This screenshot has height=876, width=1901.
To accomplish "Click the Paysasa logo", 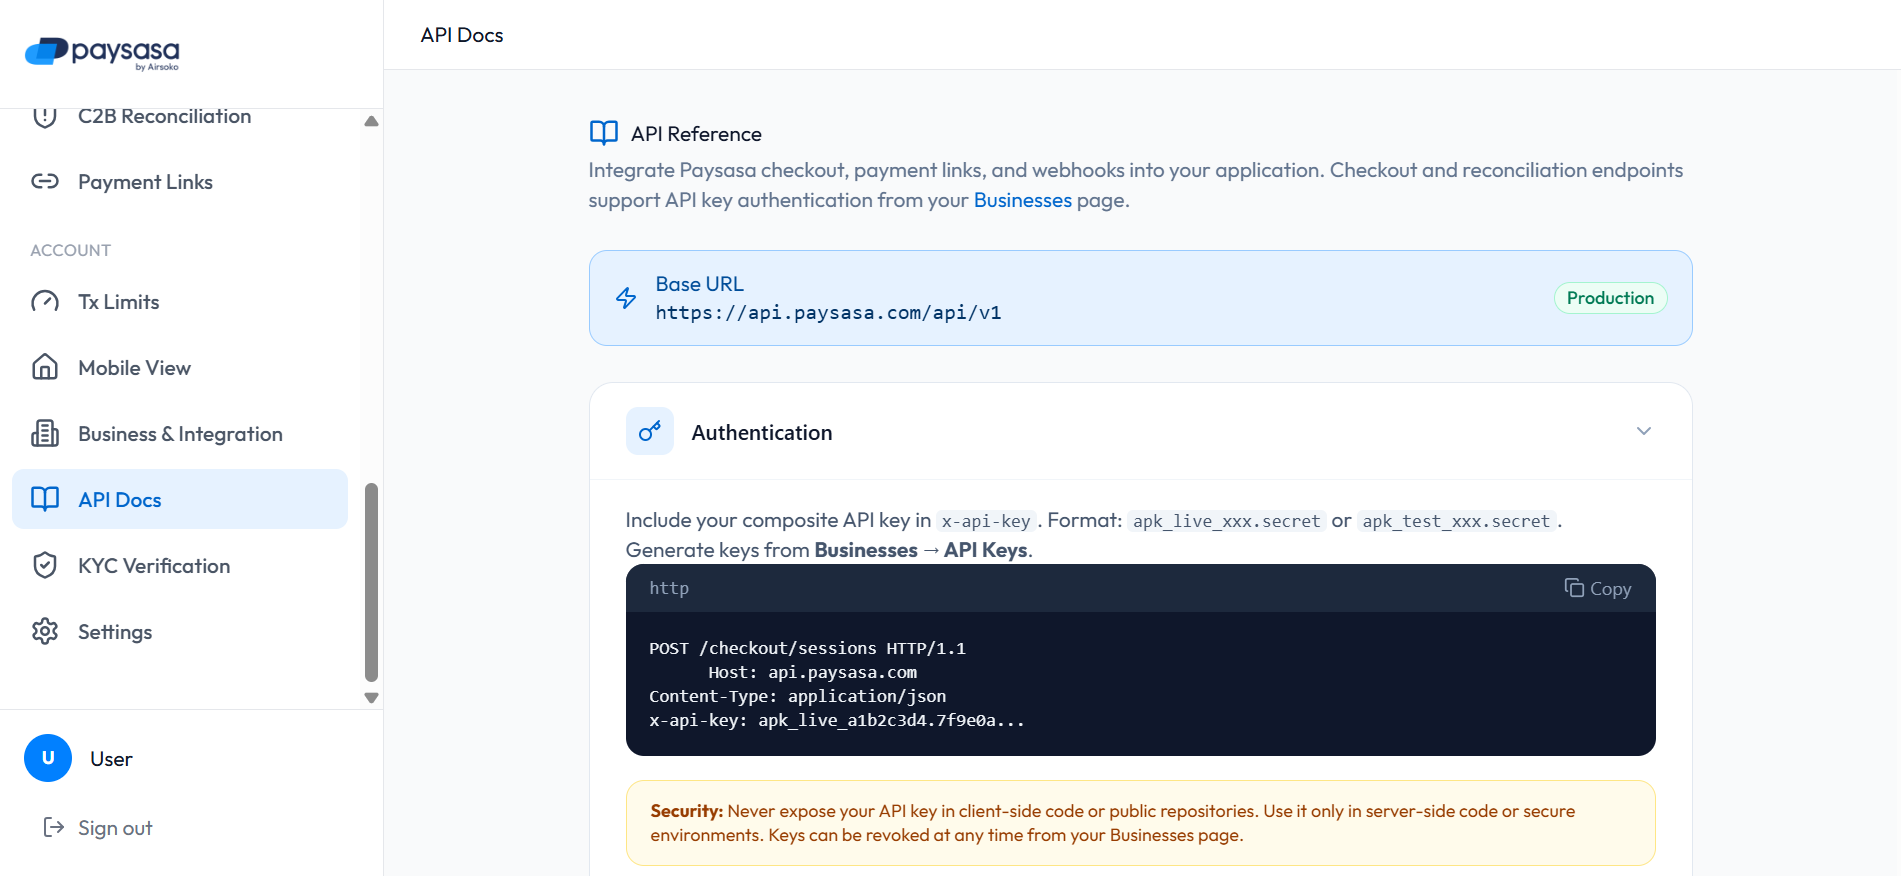I will pyautogui.click(x=102, y=53).
